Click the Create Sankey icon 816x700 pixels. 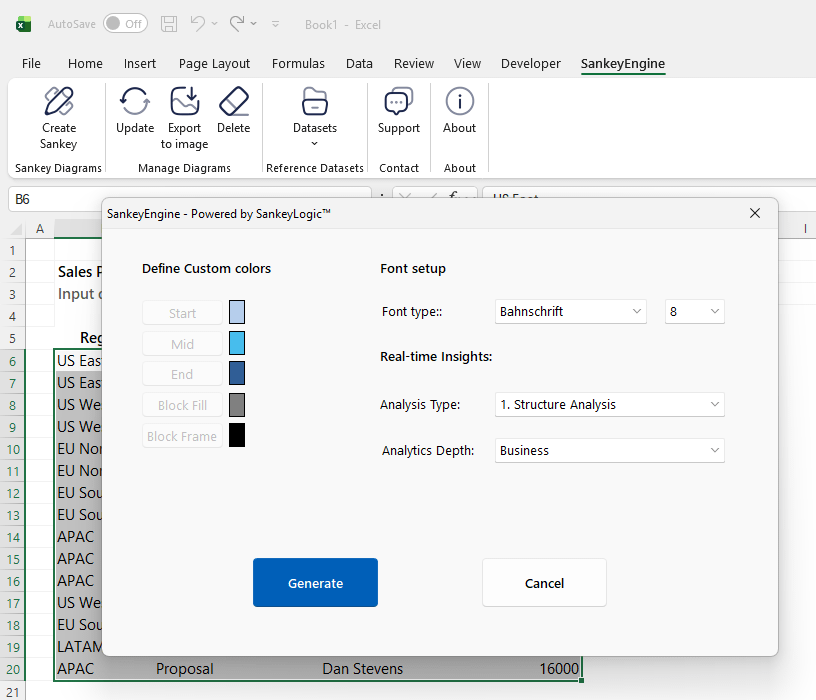(x=59, y=101)
